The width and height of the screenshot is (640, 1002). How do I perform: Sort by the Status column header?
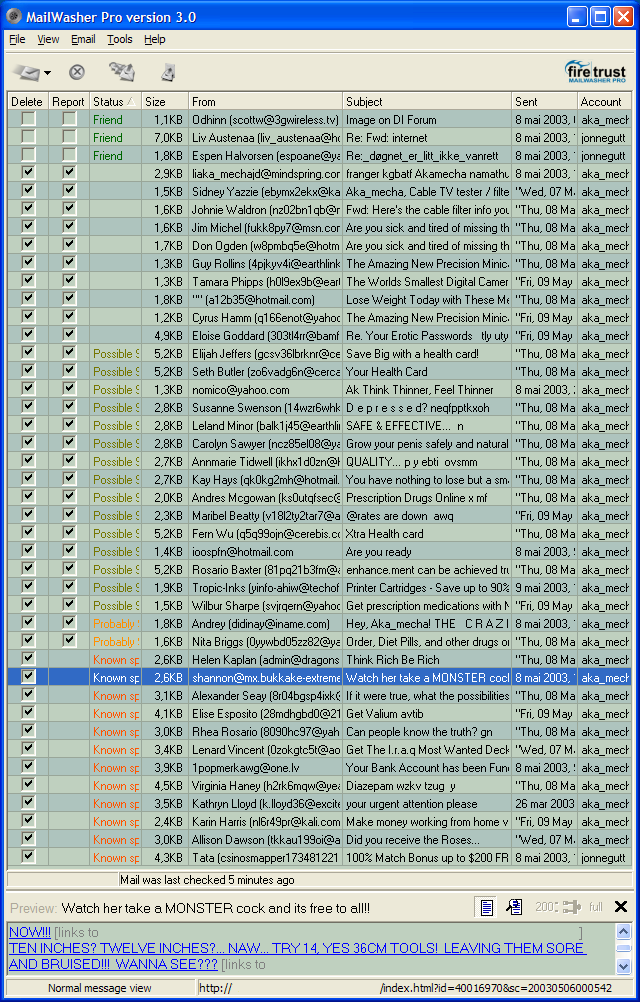pos(116,102)
